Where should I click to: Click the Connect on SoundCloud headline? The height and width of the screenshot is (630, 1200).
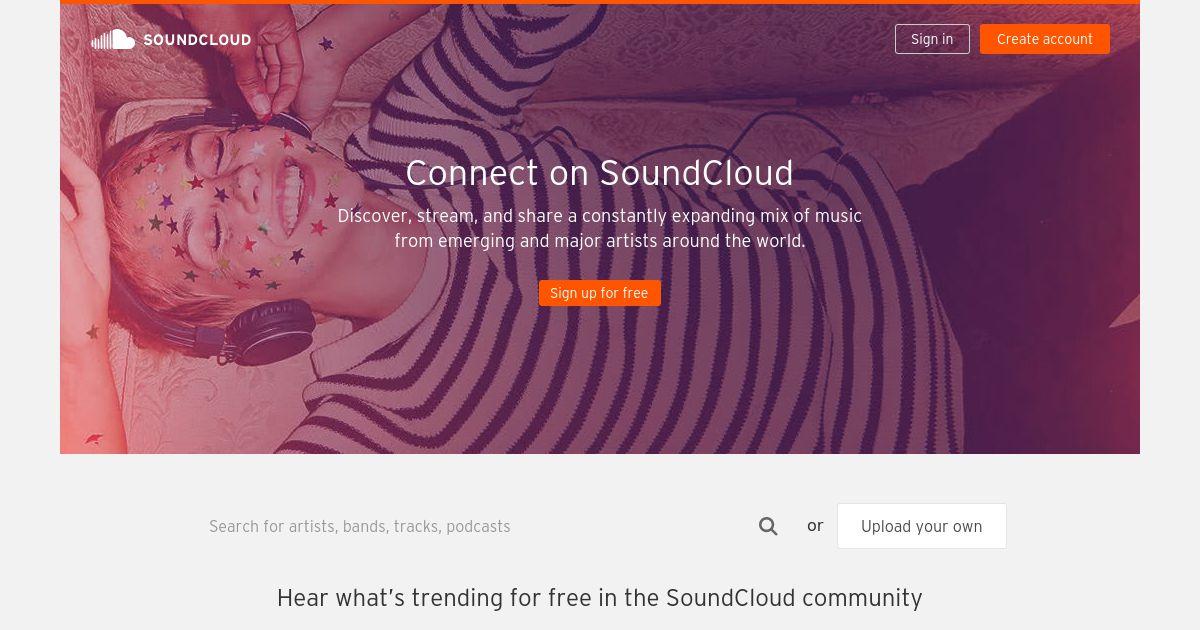click(599, 173)
